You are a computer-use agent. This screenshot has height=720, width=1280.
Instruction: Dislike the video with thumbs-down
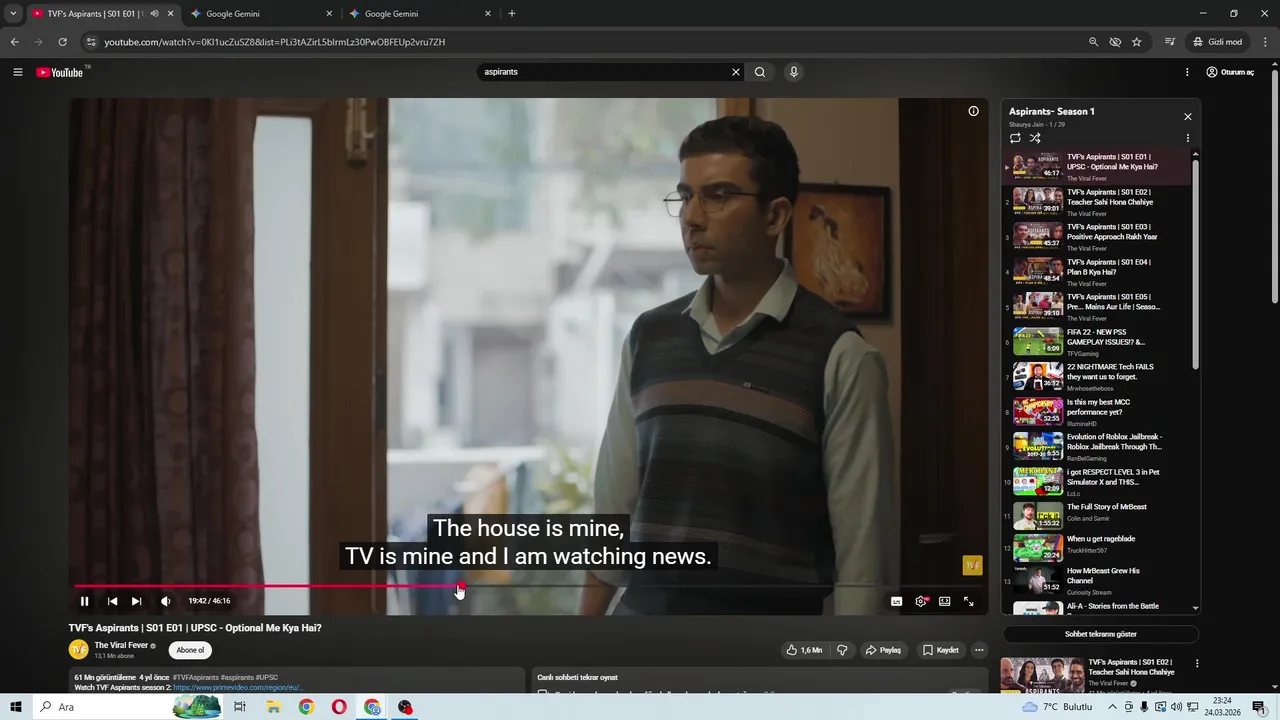(842, 650)
